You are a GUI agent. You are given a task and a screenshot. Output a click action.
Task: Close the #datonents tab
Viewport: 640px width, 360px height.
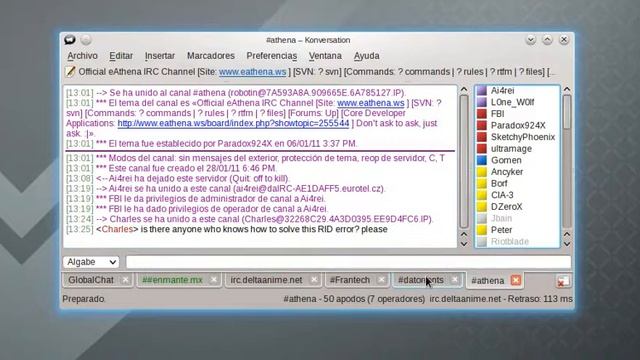point(455,280)
